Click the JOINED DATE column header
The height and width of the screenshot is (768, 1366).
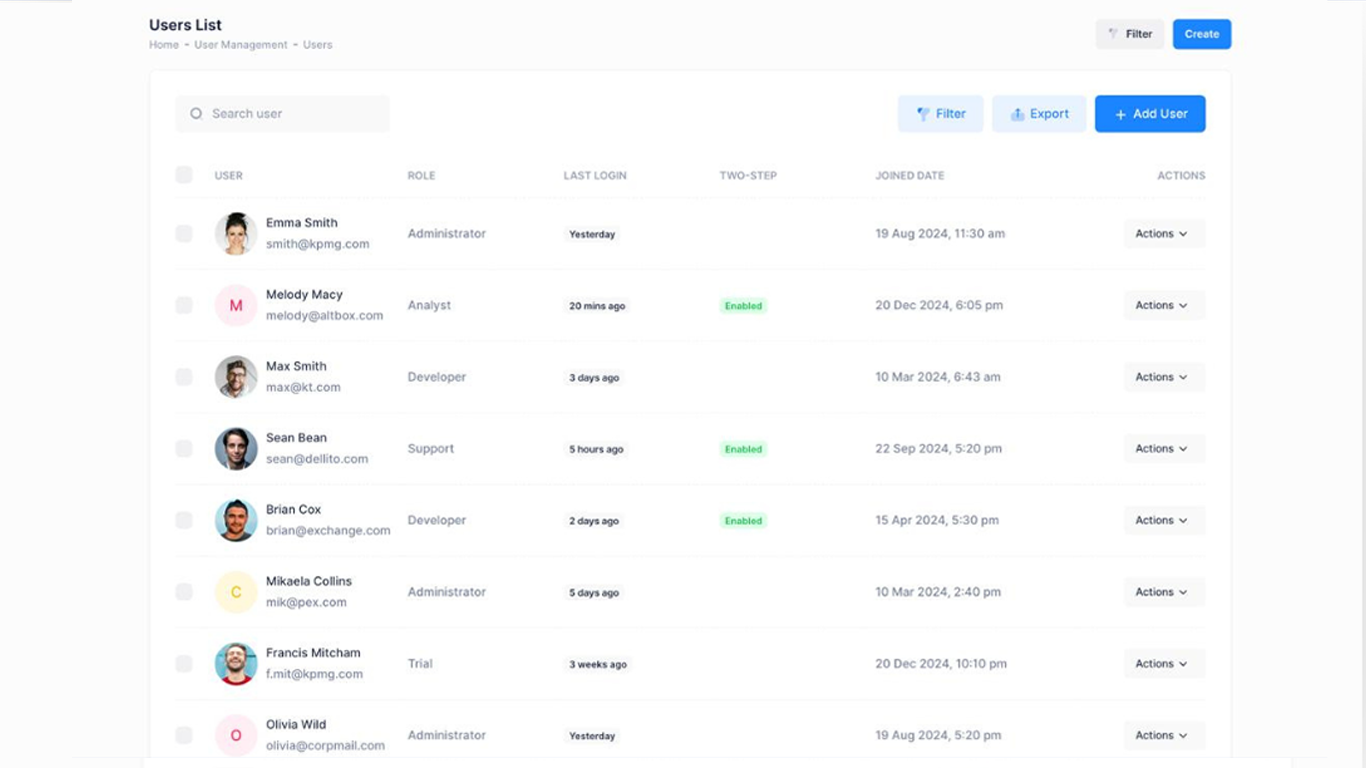tap(910, 175)
